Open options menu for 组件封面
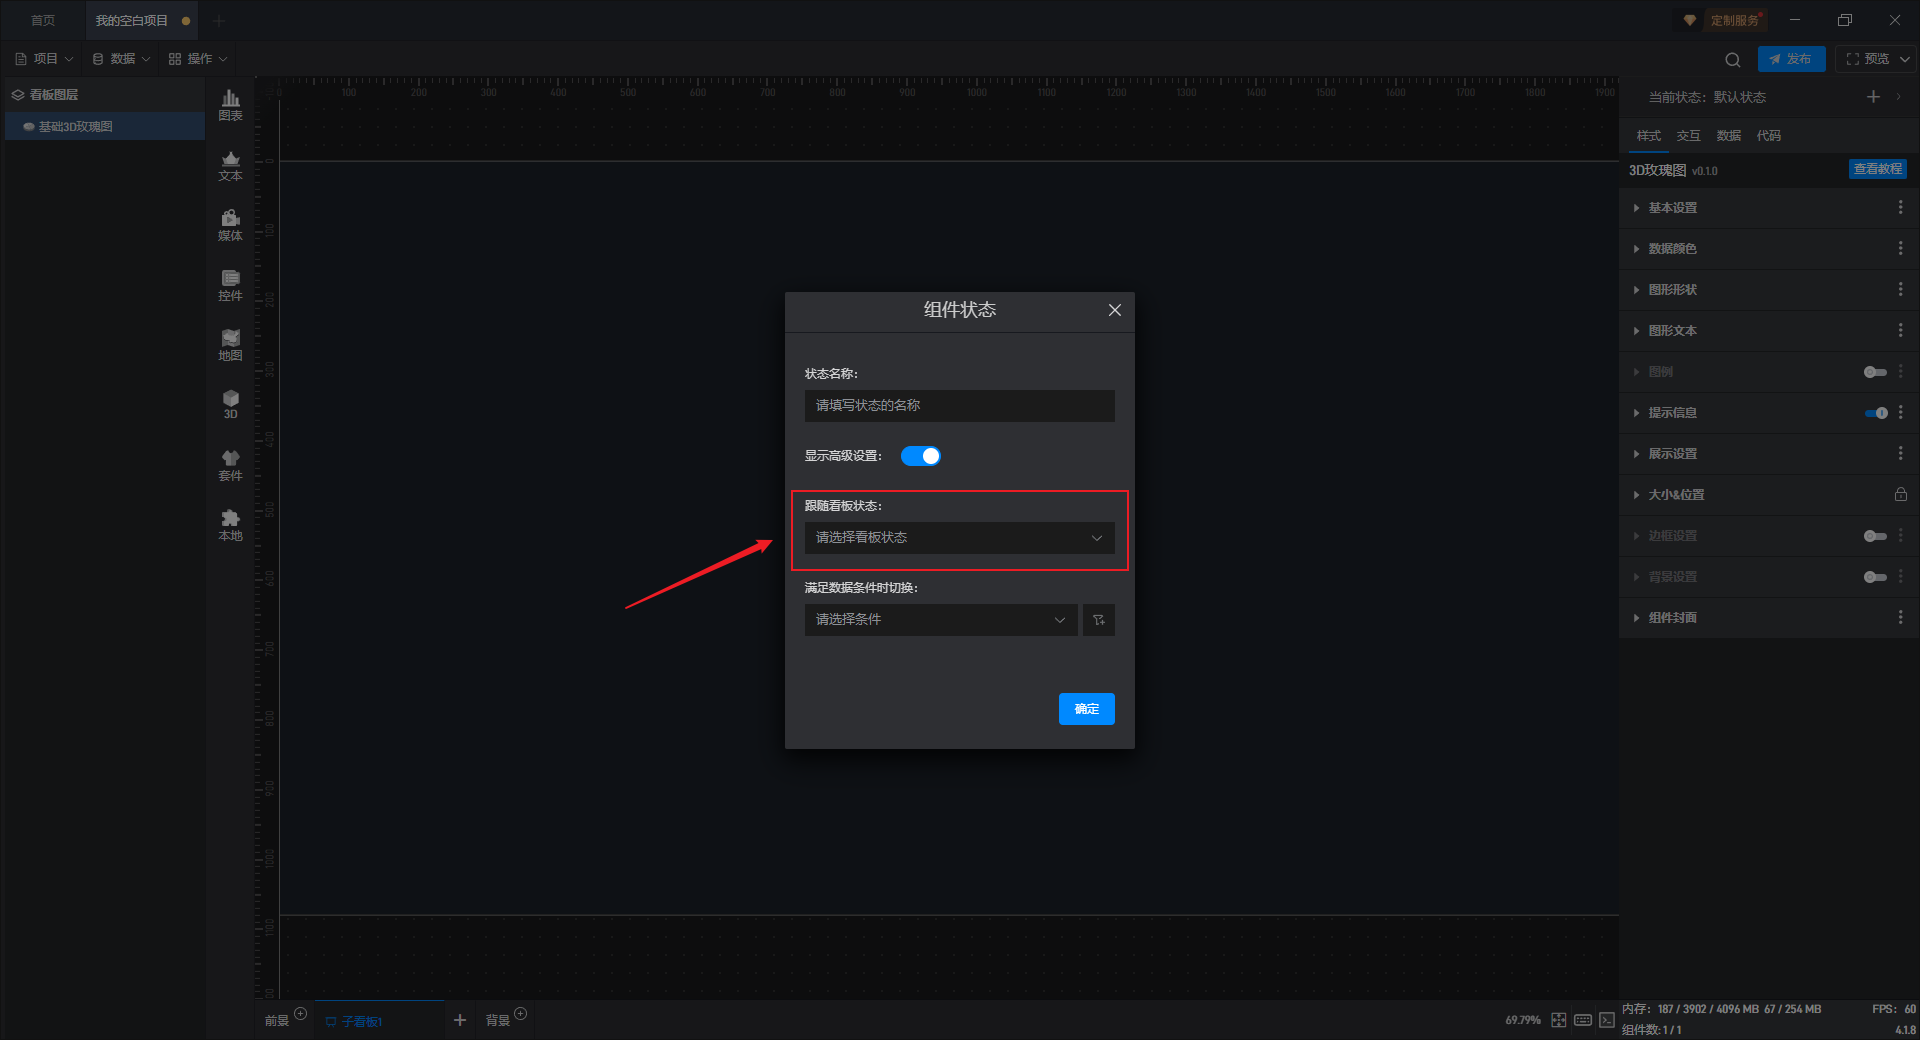The image size is (1920, 1040). [1900, 617]
